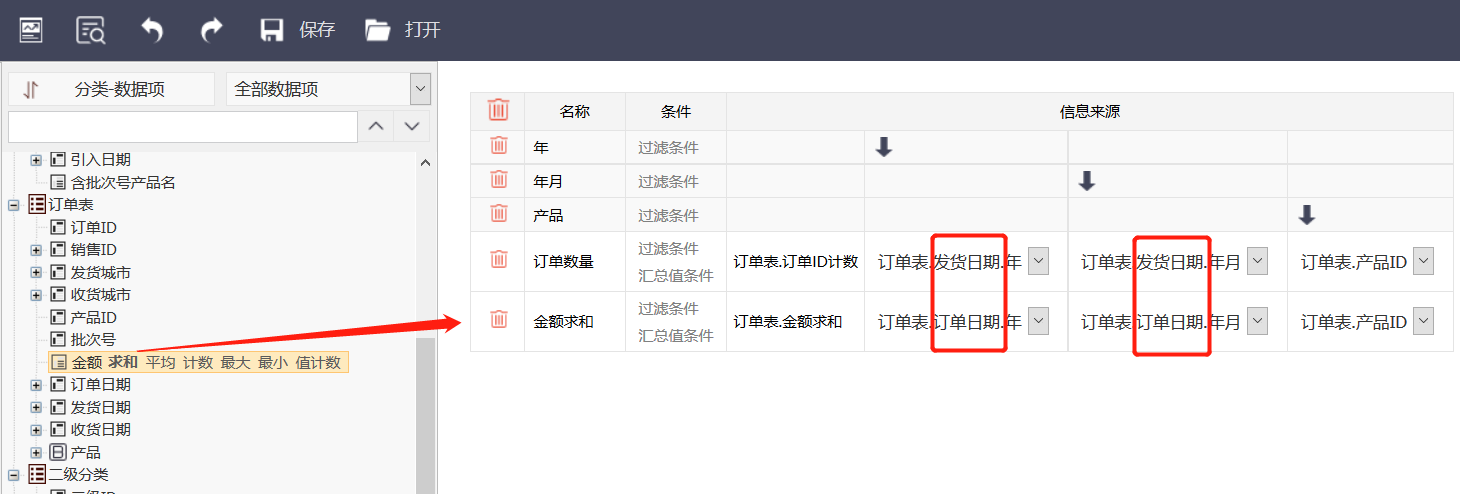Open 汇总值条件 for the 金额求和 row
The width and height of the screenshot is (1460, 494).
pyautogui.click(x=675, y=335)
